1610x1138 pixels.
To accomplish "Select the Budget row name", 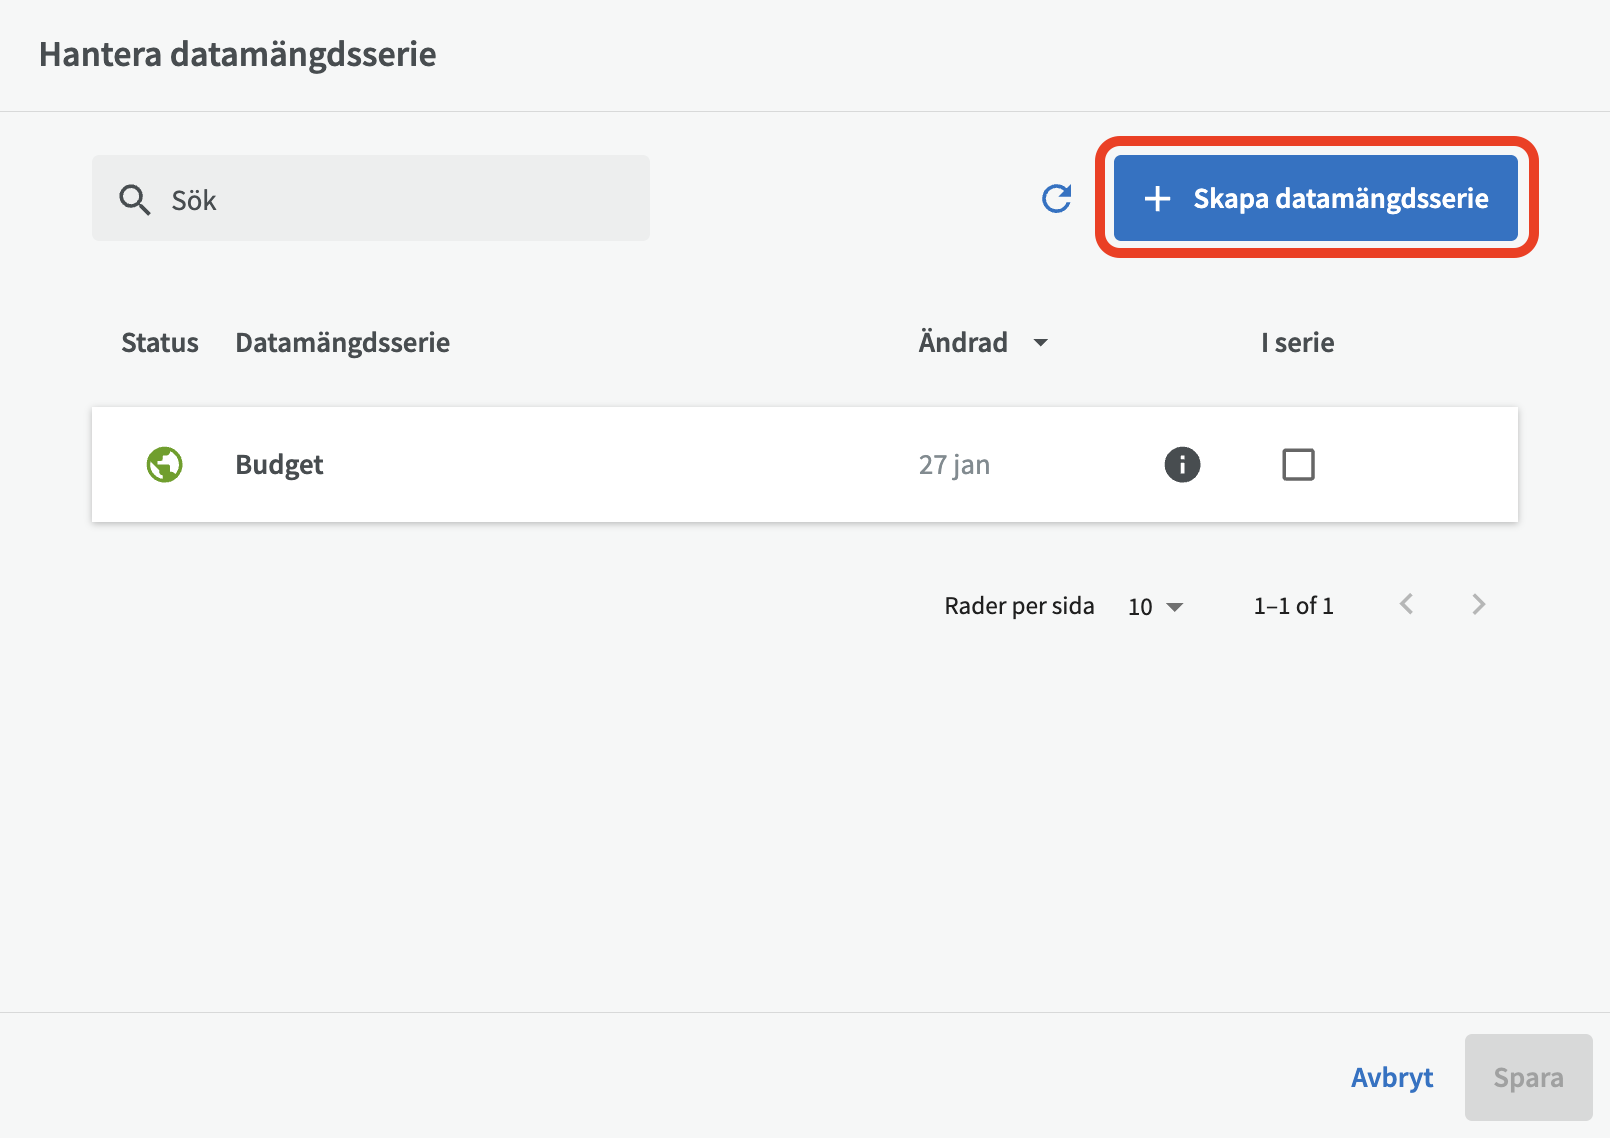I will click(279, 464).
